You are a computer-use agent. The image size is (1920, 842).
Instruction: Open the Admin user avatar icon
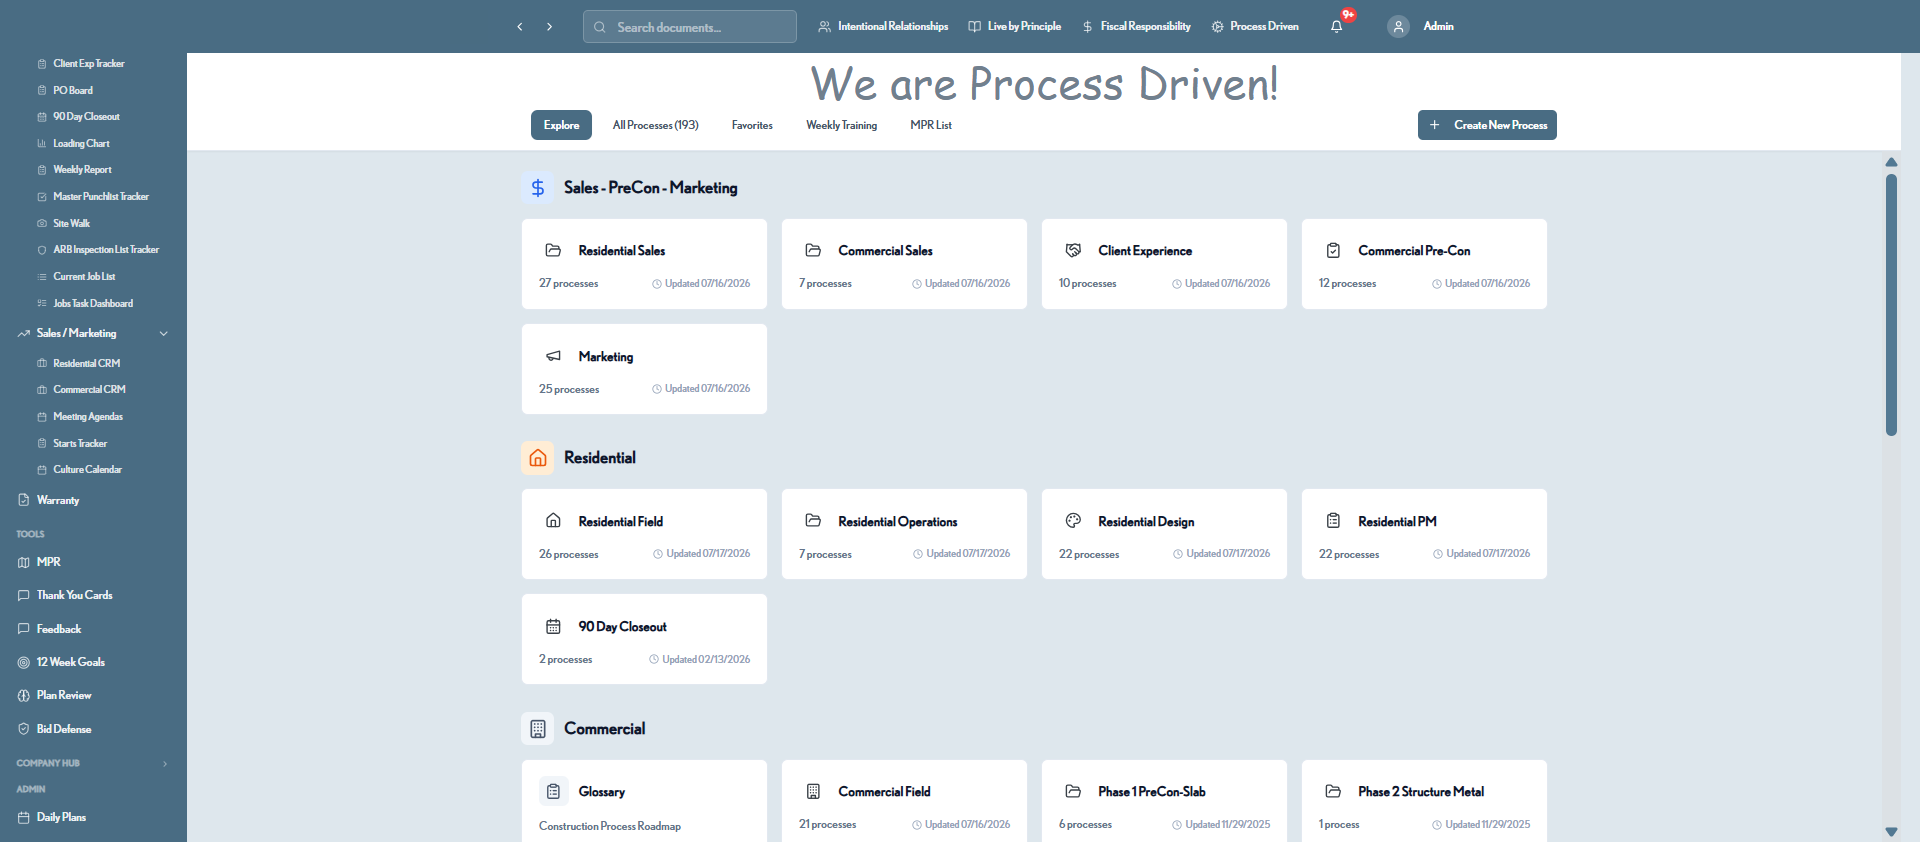point(1398,27)
